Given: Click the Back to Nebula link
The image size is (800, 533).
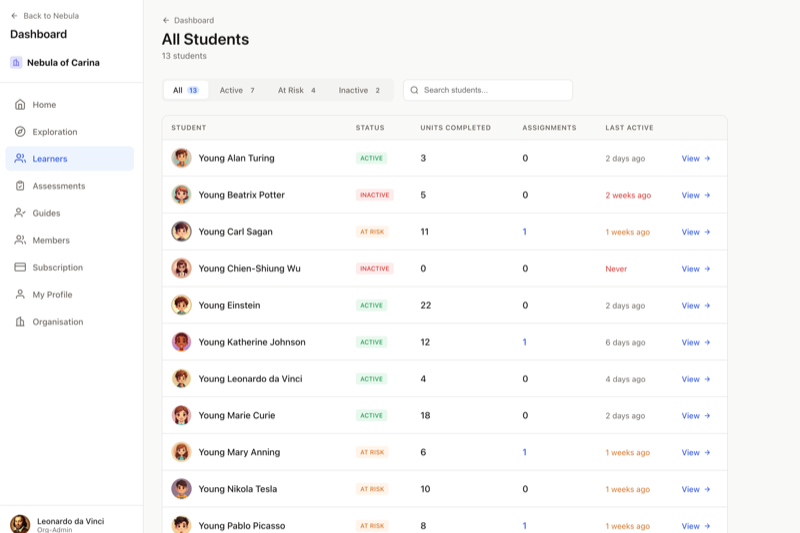Looking at the screenshot, I should [x=45, y=16].
